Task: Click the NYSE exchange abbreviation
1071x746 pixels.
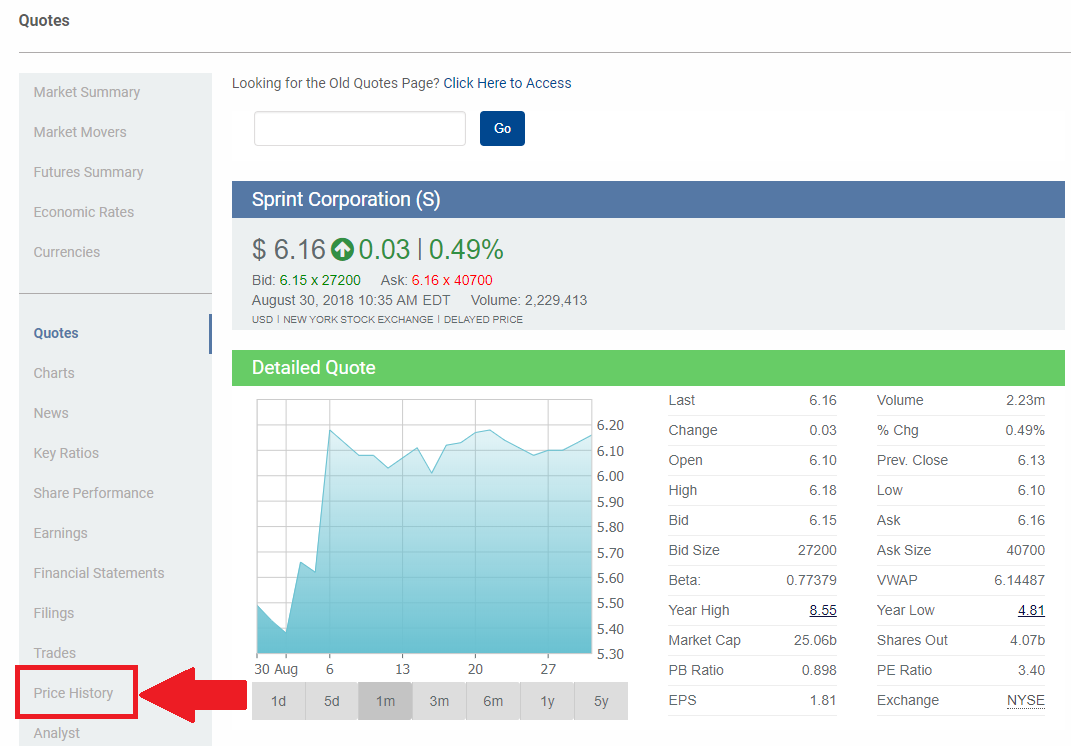Action: (1025, 700)
